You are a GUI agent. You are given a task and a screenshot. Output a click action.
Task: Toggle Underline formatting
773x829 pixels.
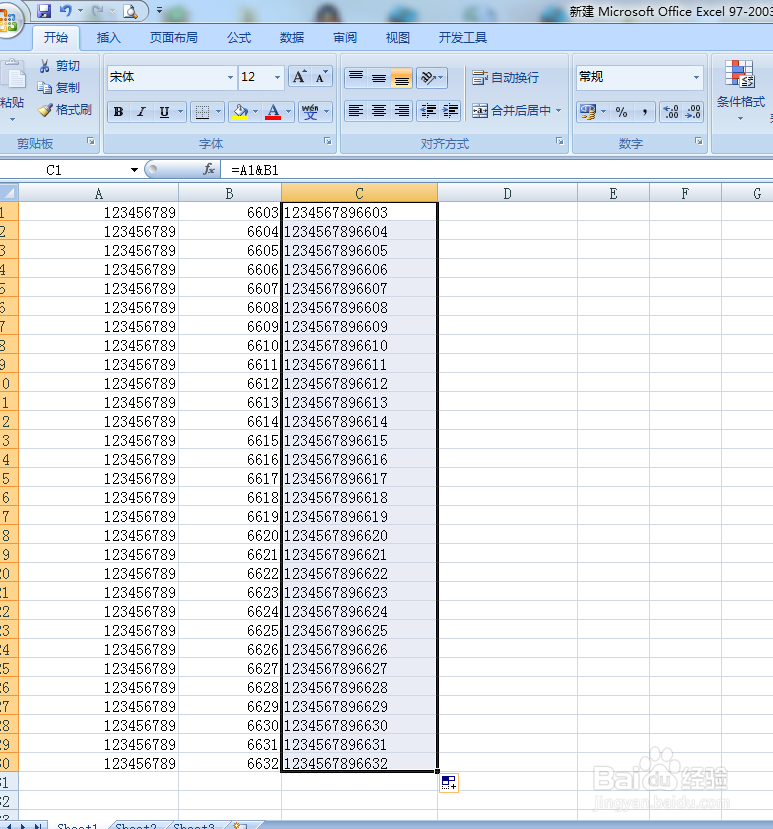tap(164, 112)
